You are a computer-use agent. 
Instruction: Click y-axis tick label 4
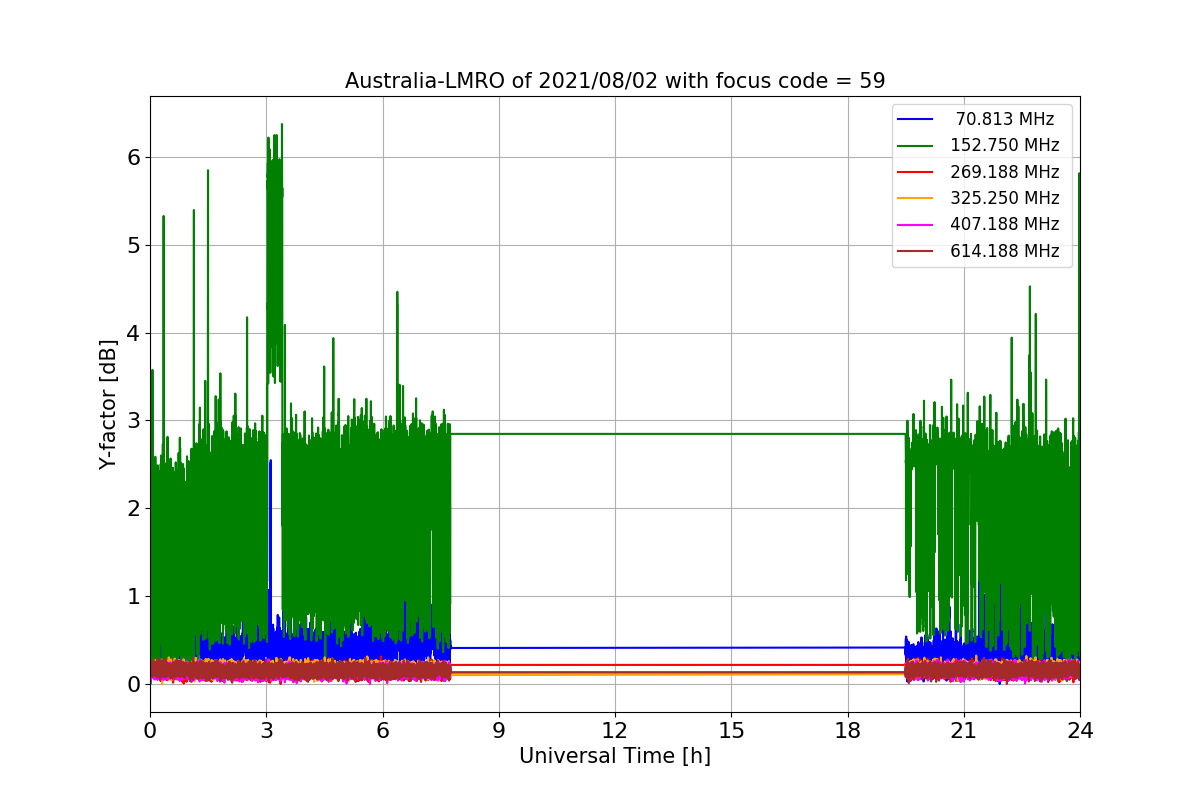[x=133, y=333]
